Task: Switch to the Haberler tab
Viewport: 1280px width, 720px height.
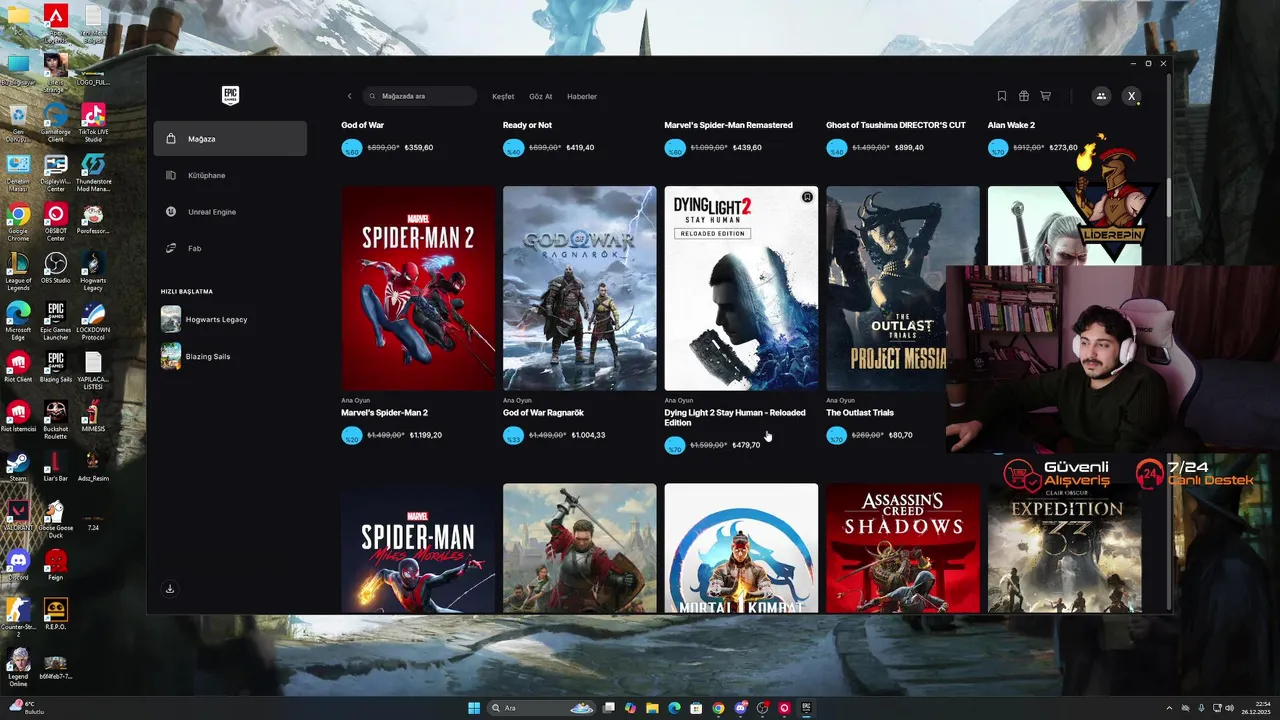Action: [x=582, y=96]
